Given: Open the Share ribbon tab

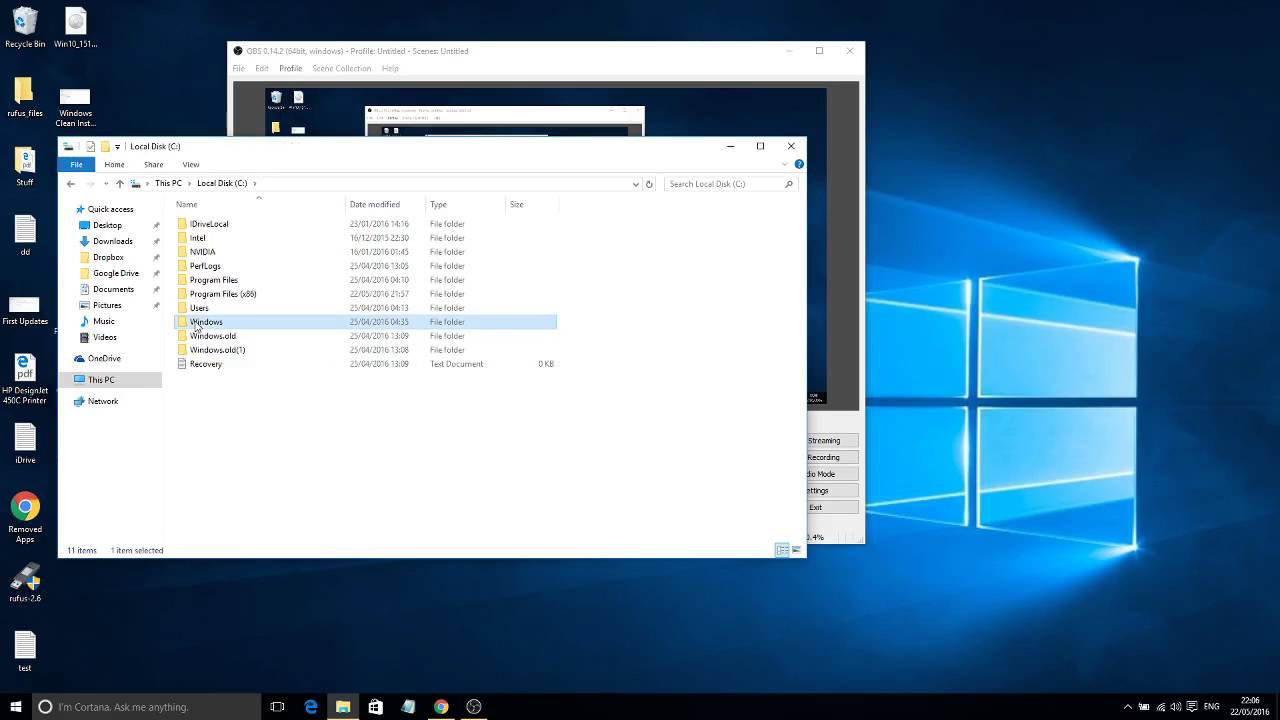Looking at the screenshot, I should click(x=153, y=164).
